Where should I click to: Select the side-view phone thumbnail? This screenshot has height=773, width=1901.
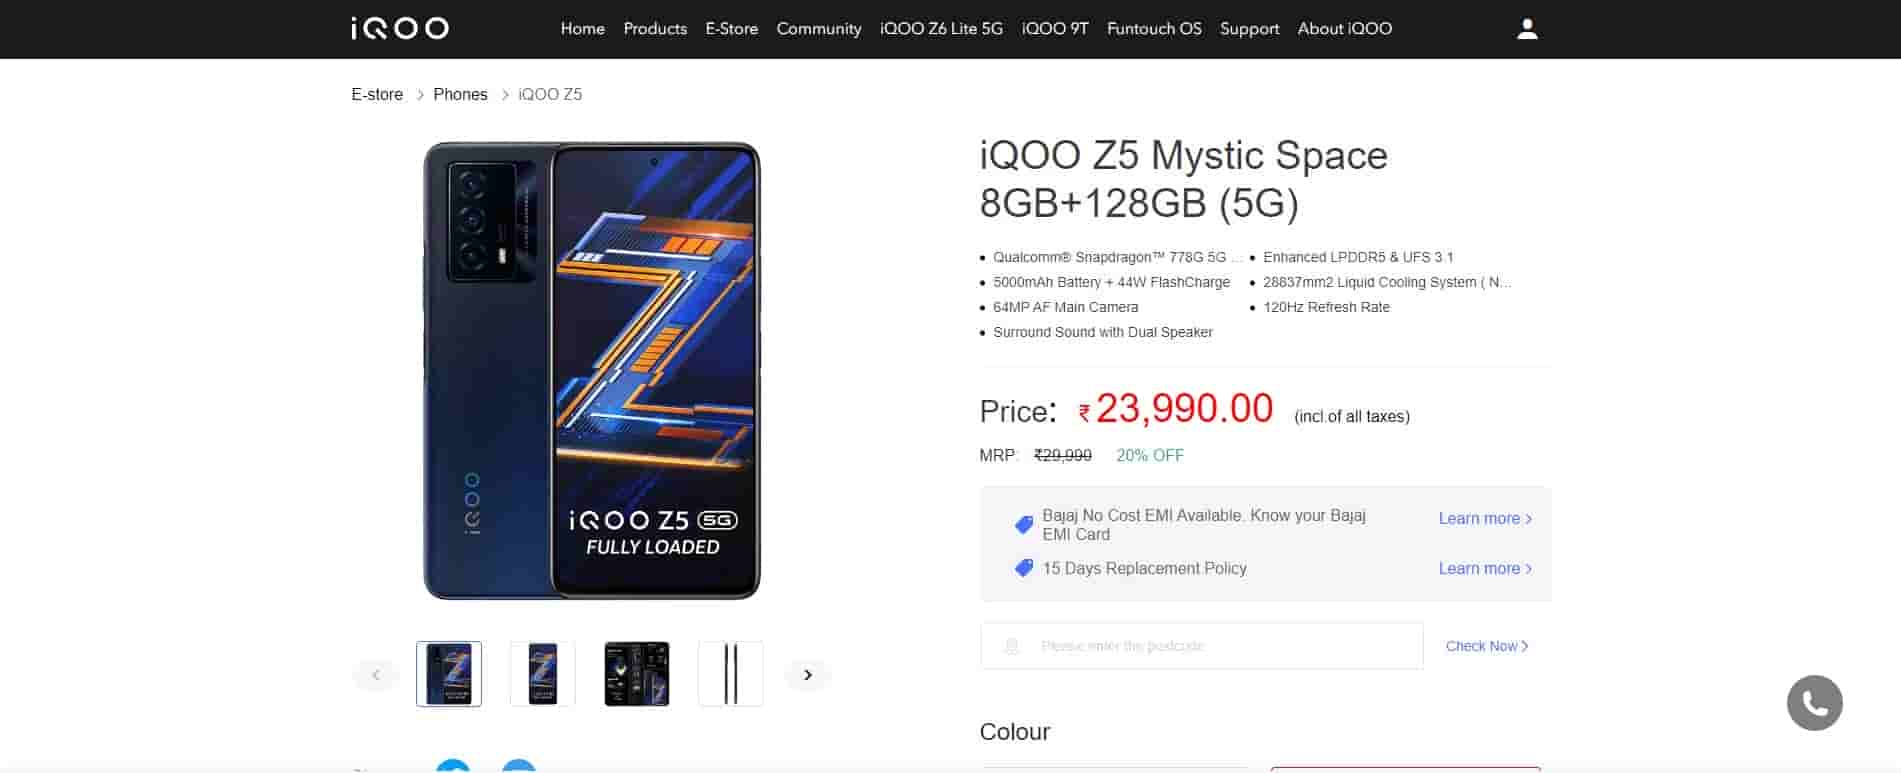(x=730, y=674)
